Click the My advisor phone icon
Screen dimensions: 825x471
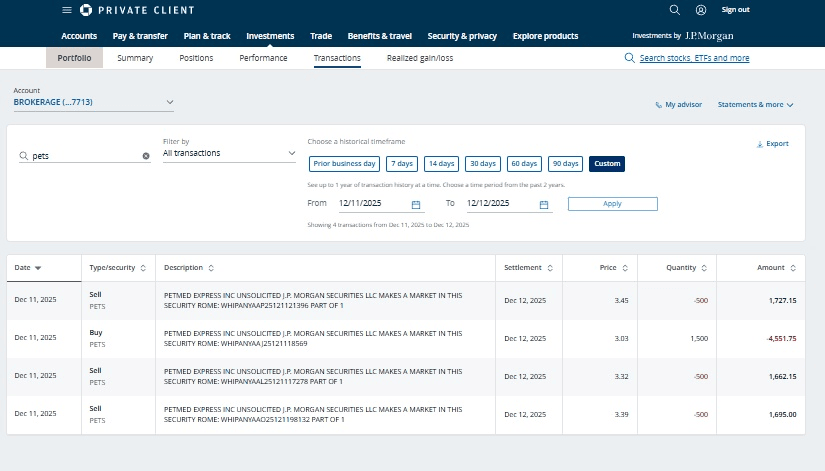click(x=658, y=104)
